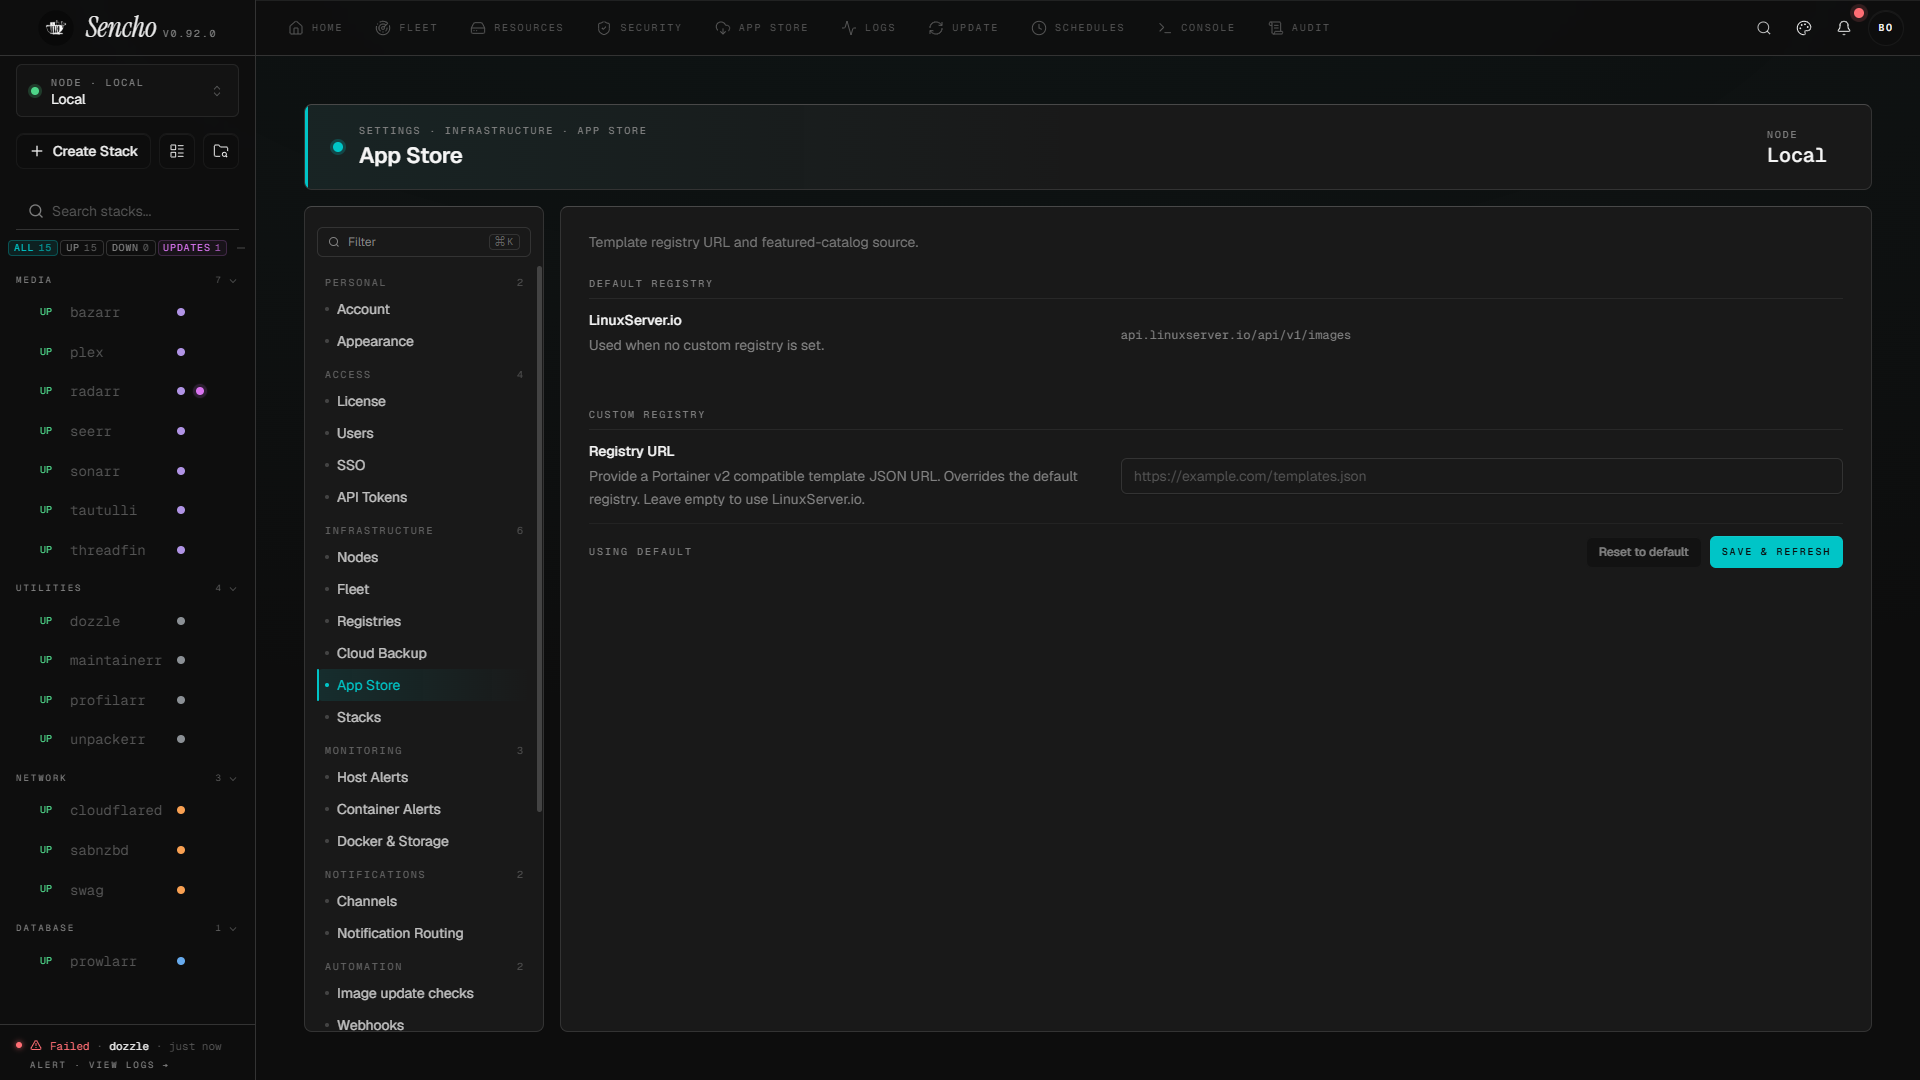
Task: Click the Registry URL input field
Action: click(x=1481, y=477)
